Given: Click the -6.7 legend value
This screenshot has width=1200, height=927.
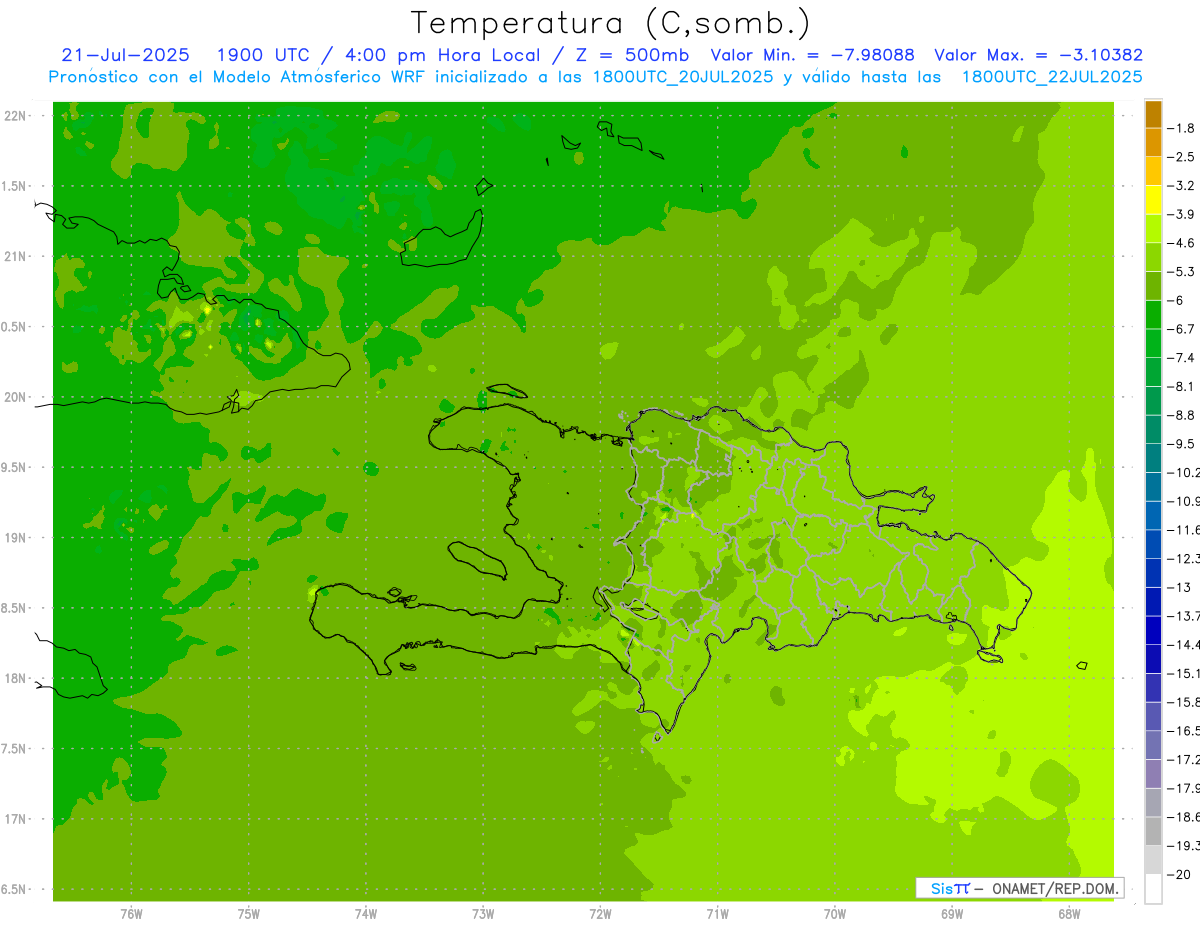Looking at the screenshot, I should 1182,329.
